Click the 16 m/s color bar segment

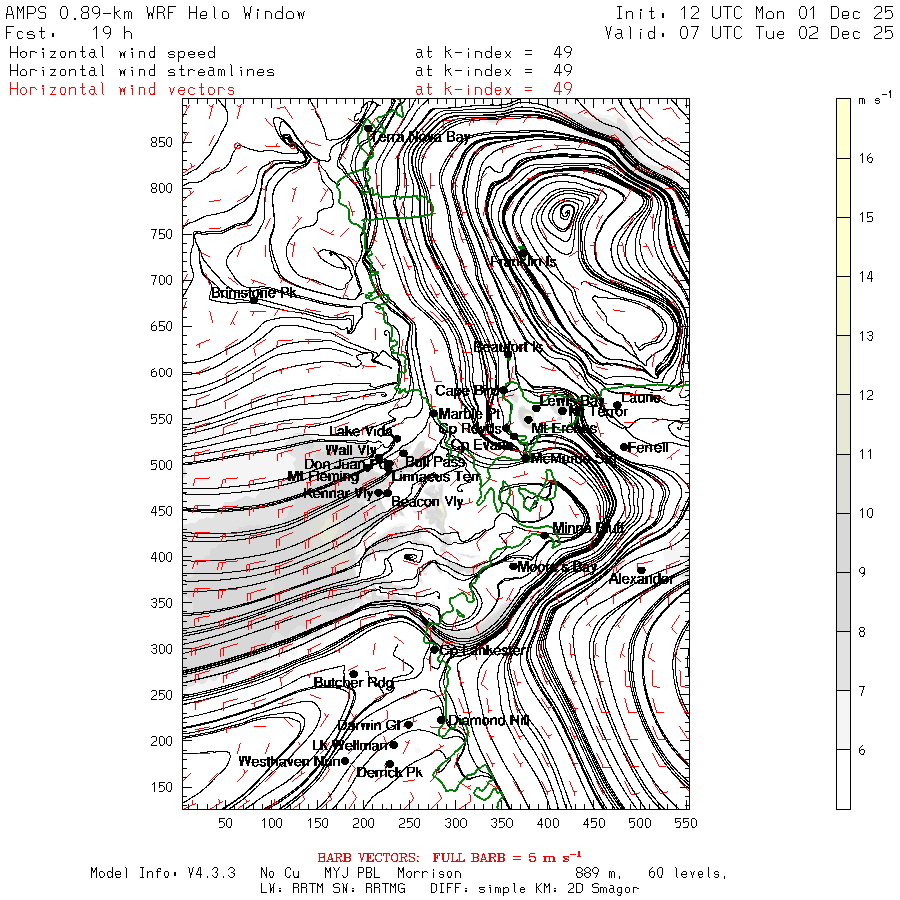click(843, 129)
